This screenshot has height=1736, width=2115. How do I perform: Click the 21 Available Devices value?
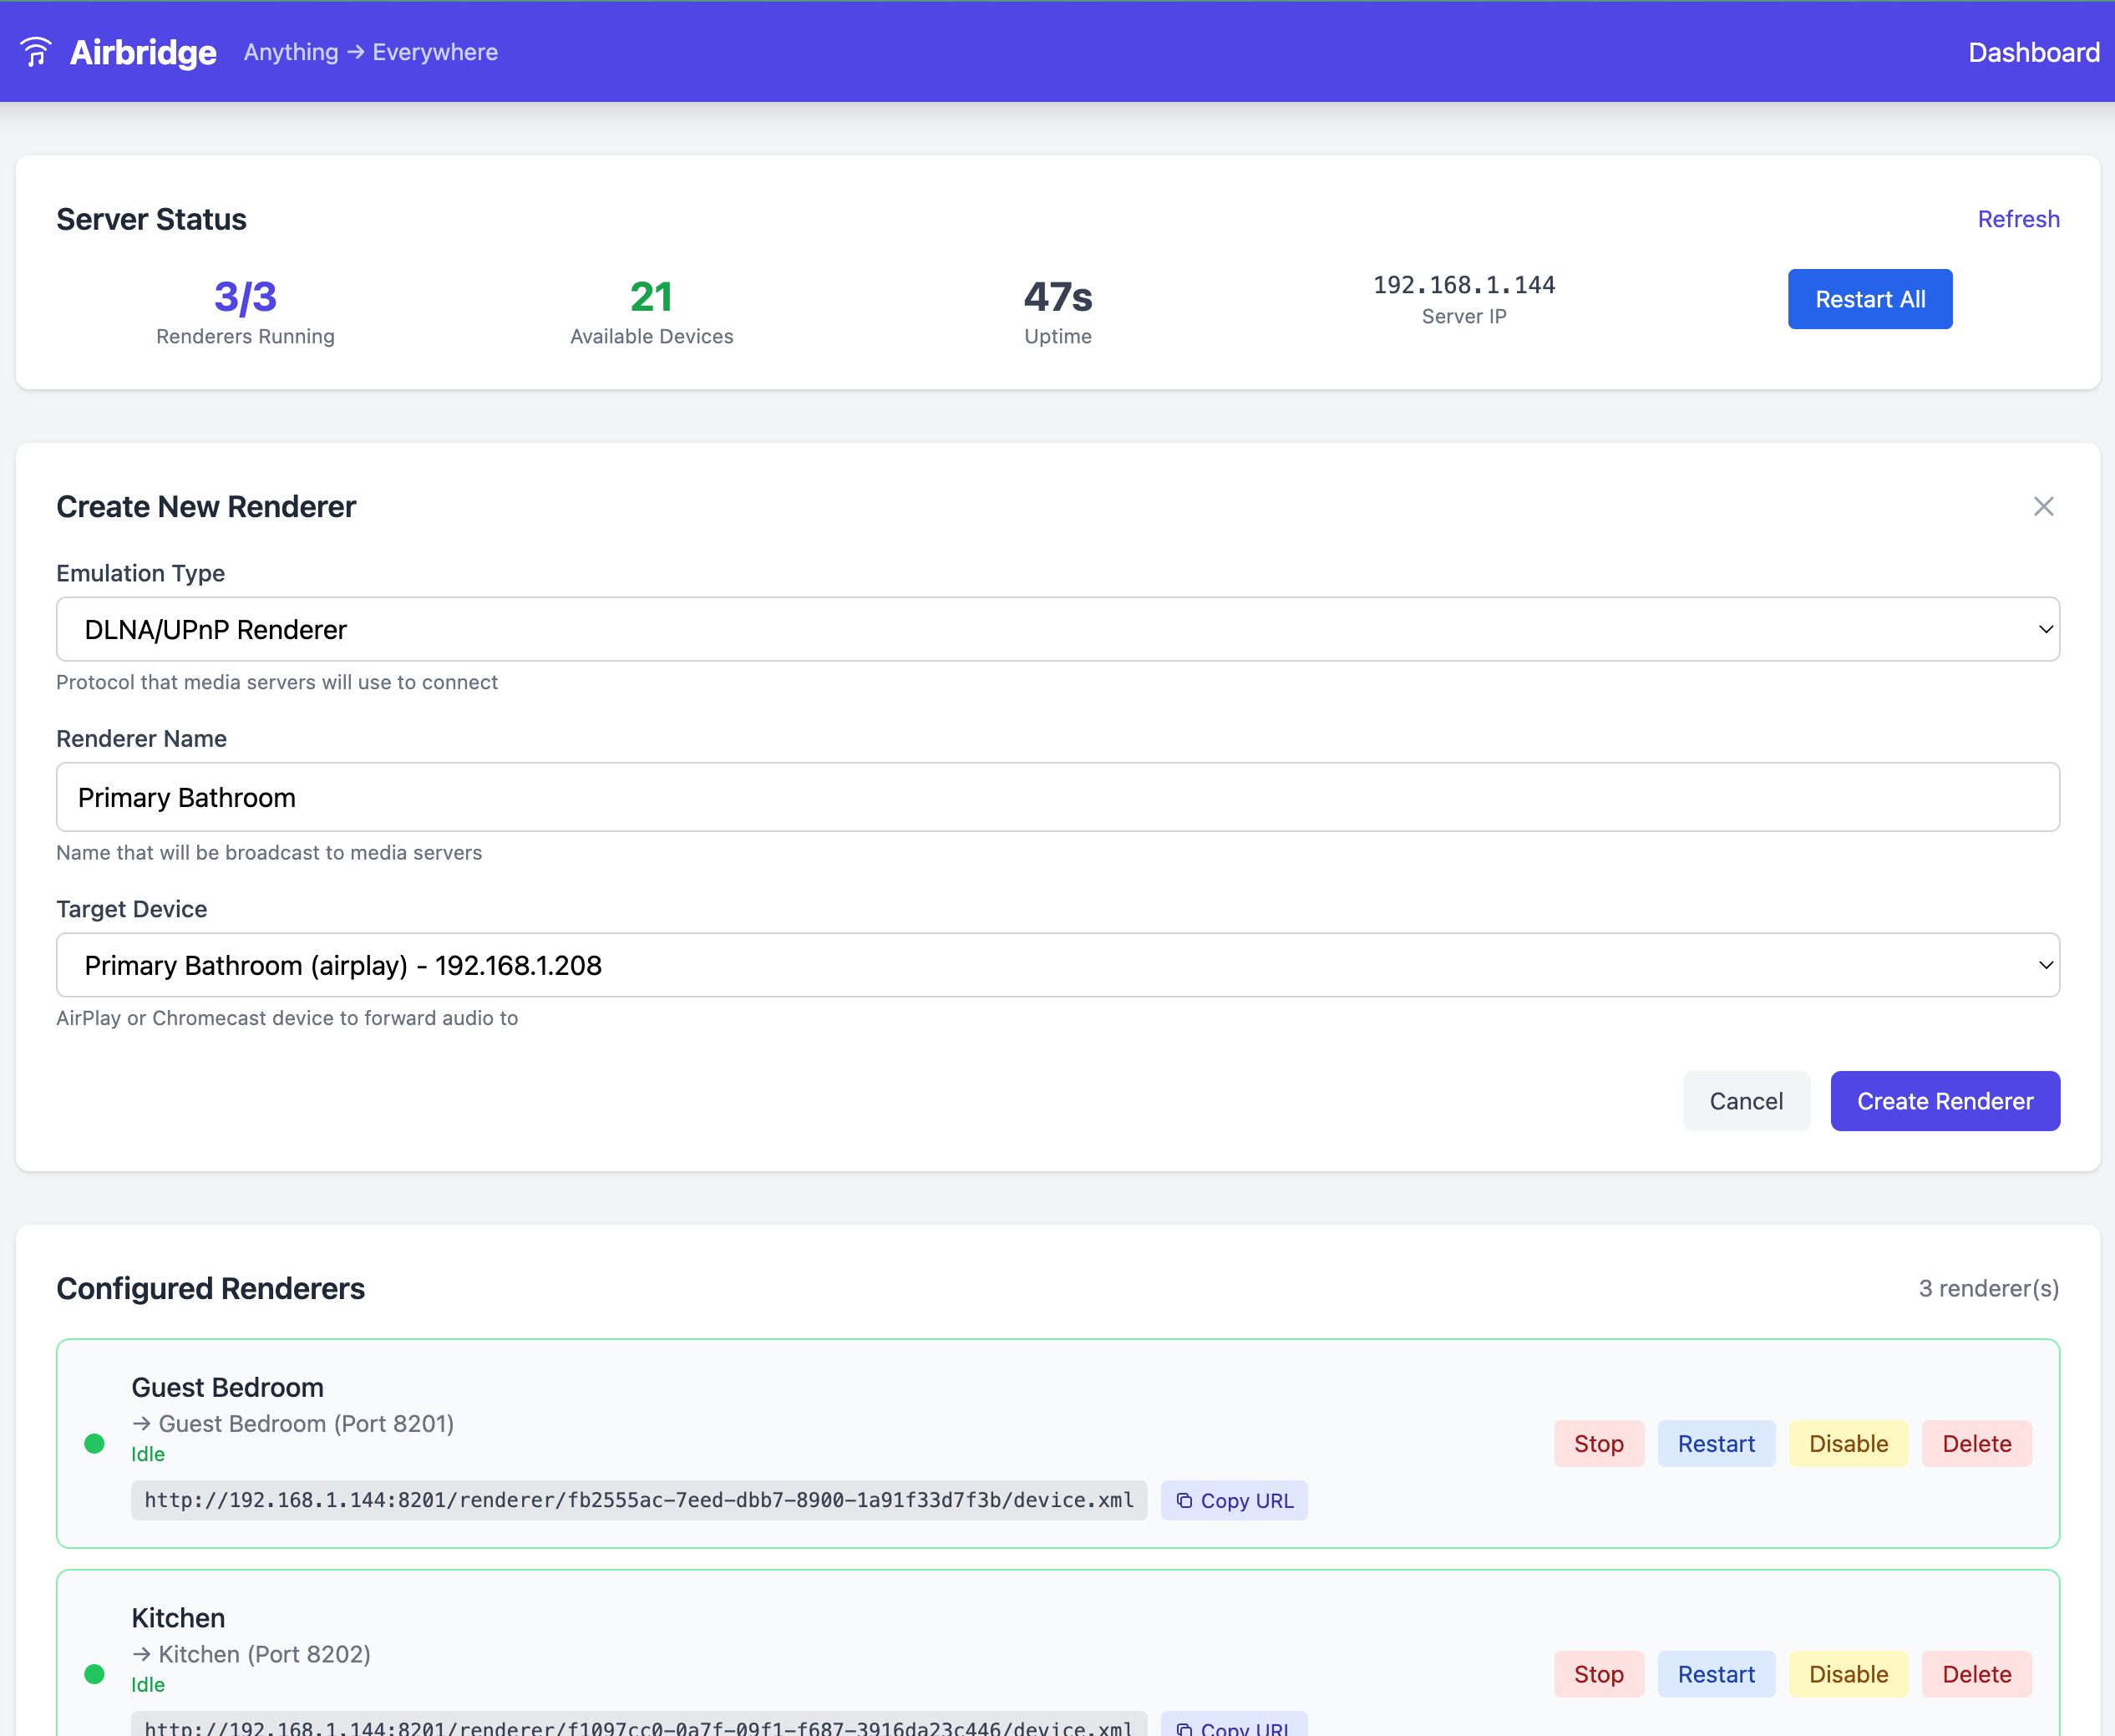click(x=651, y=297)
